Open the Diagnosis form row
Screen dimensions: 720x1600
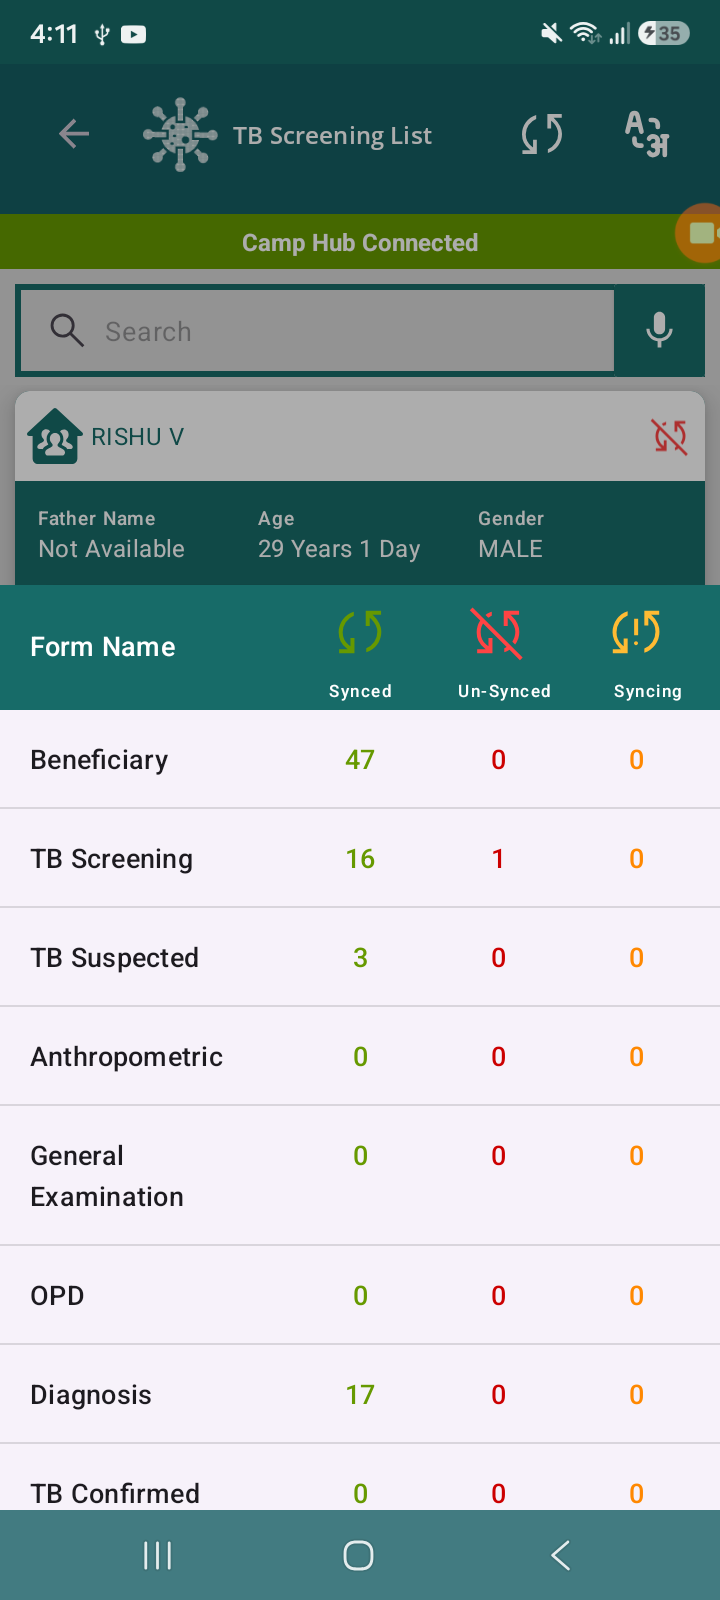coord(360,1395)
